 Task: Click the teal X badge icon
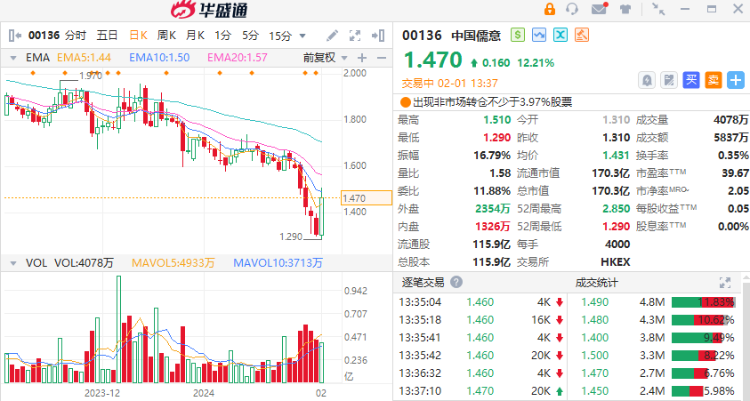point(560,35)
